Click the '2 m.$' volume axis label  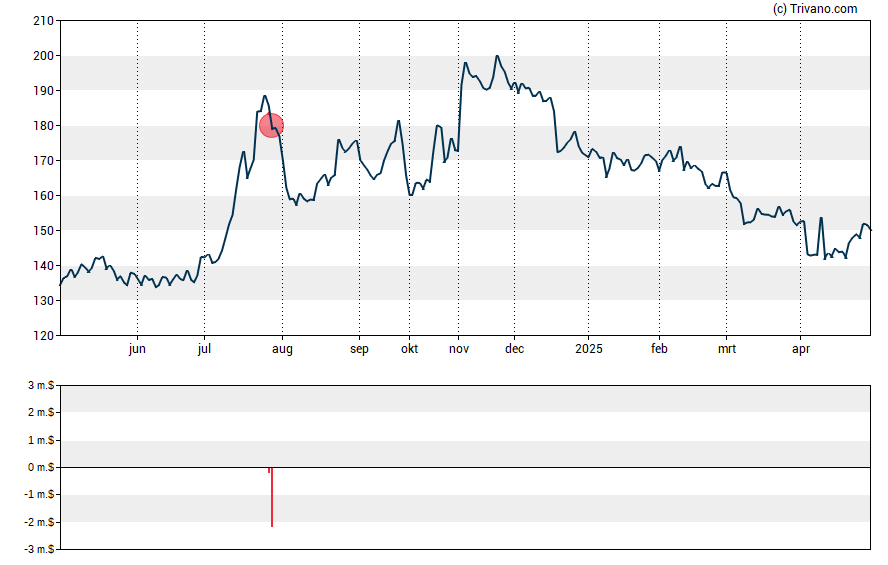[41, 412]
